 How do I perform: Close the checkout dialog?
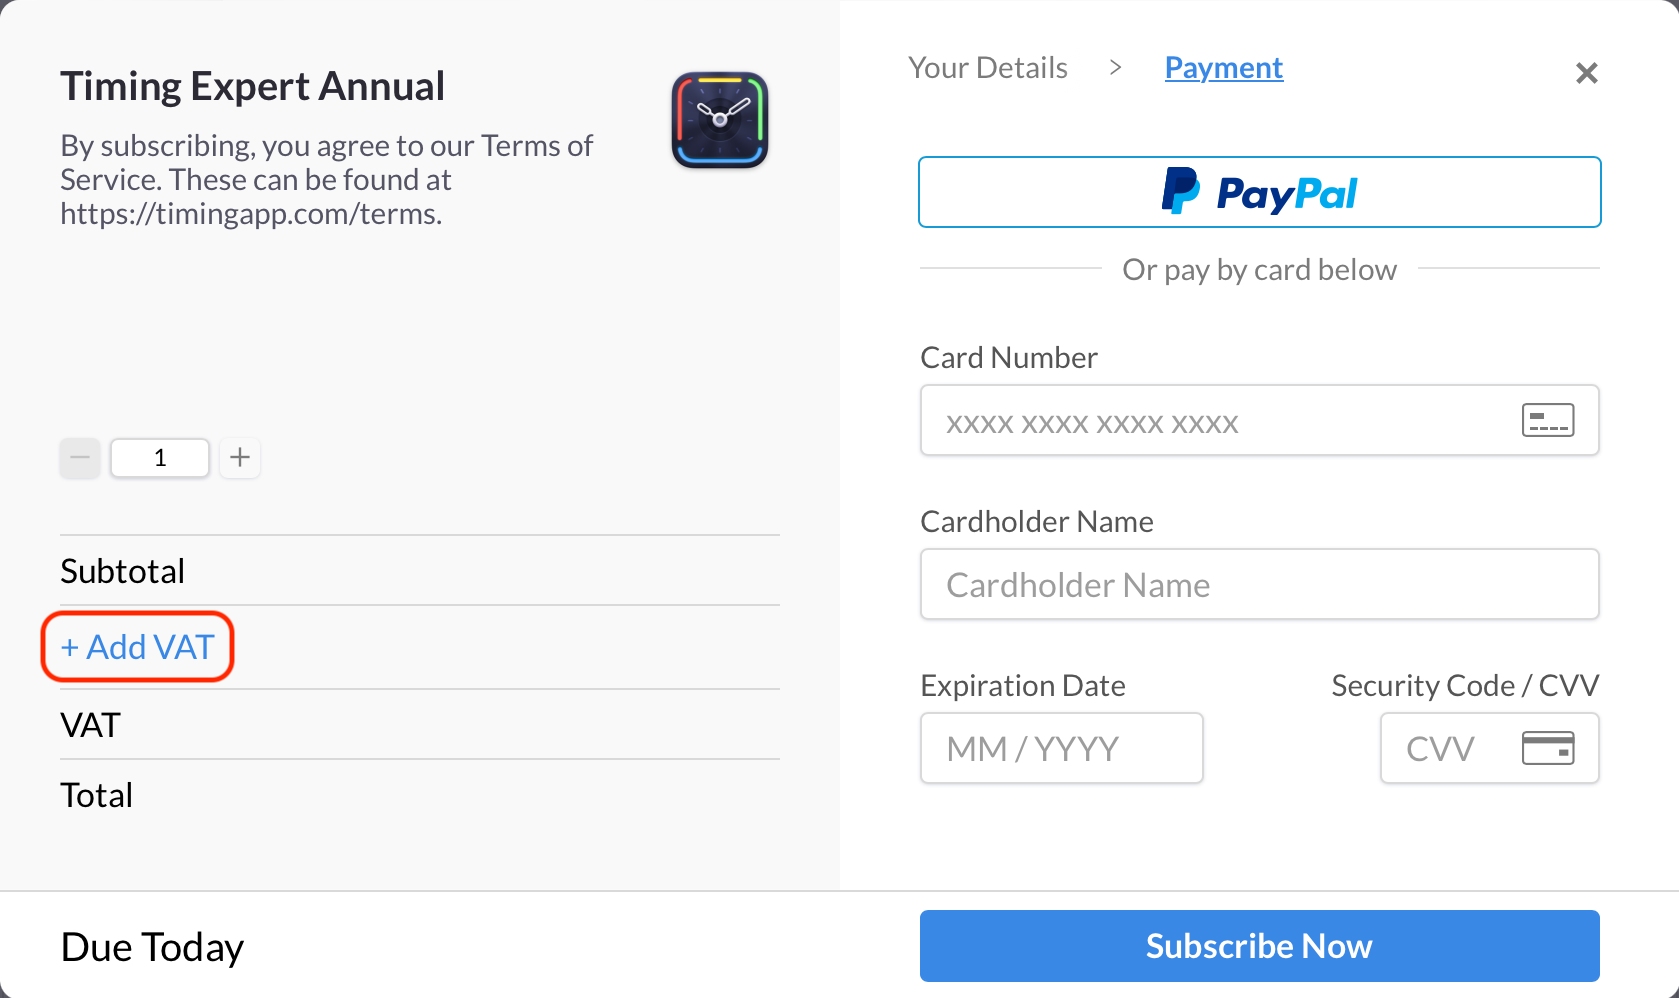(x=1586, y=72)
